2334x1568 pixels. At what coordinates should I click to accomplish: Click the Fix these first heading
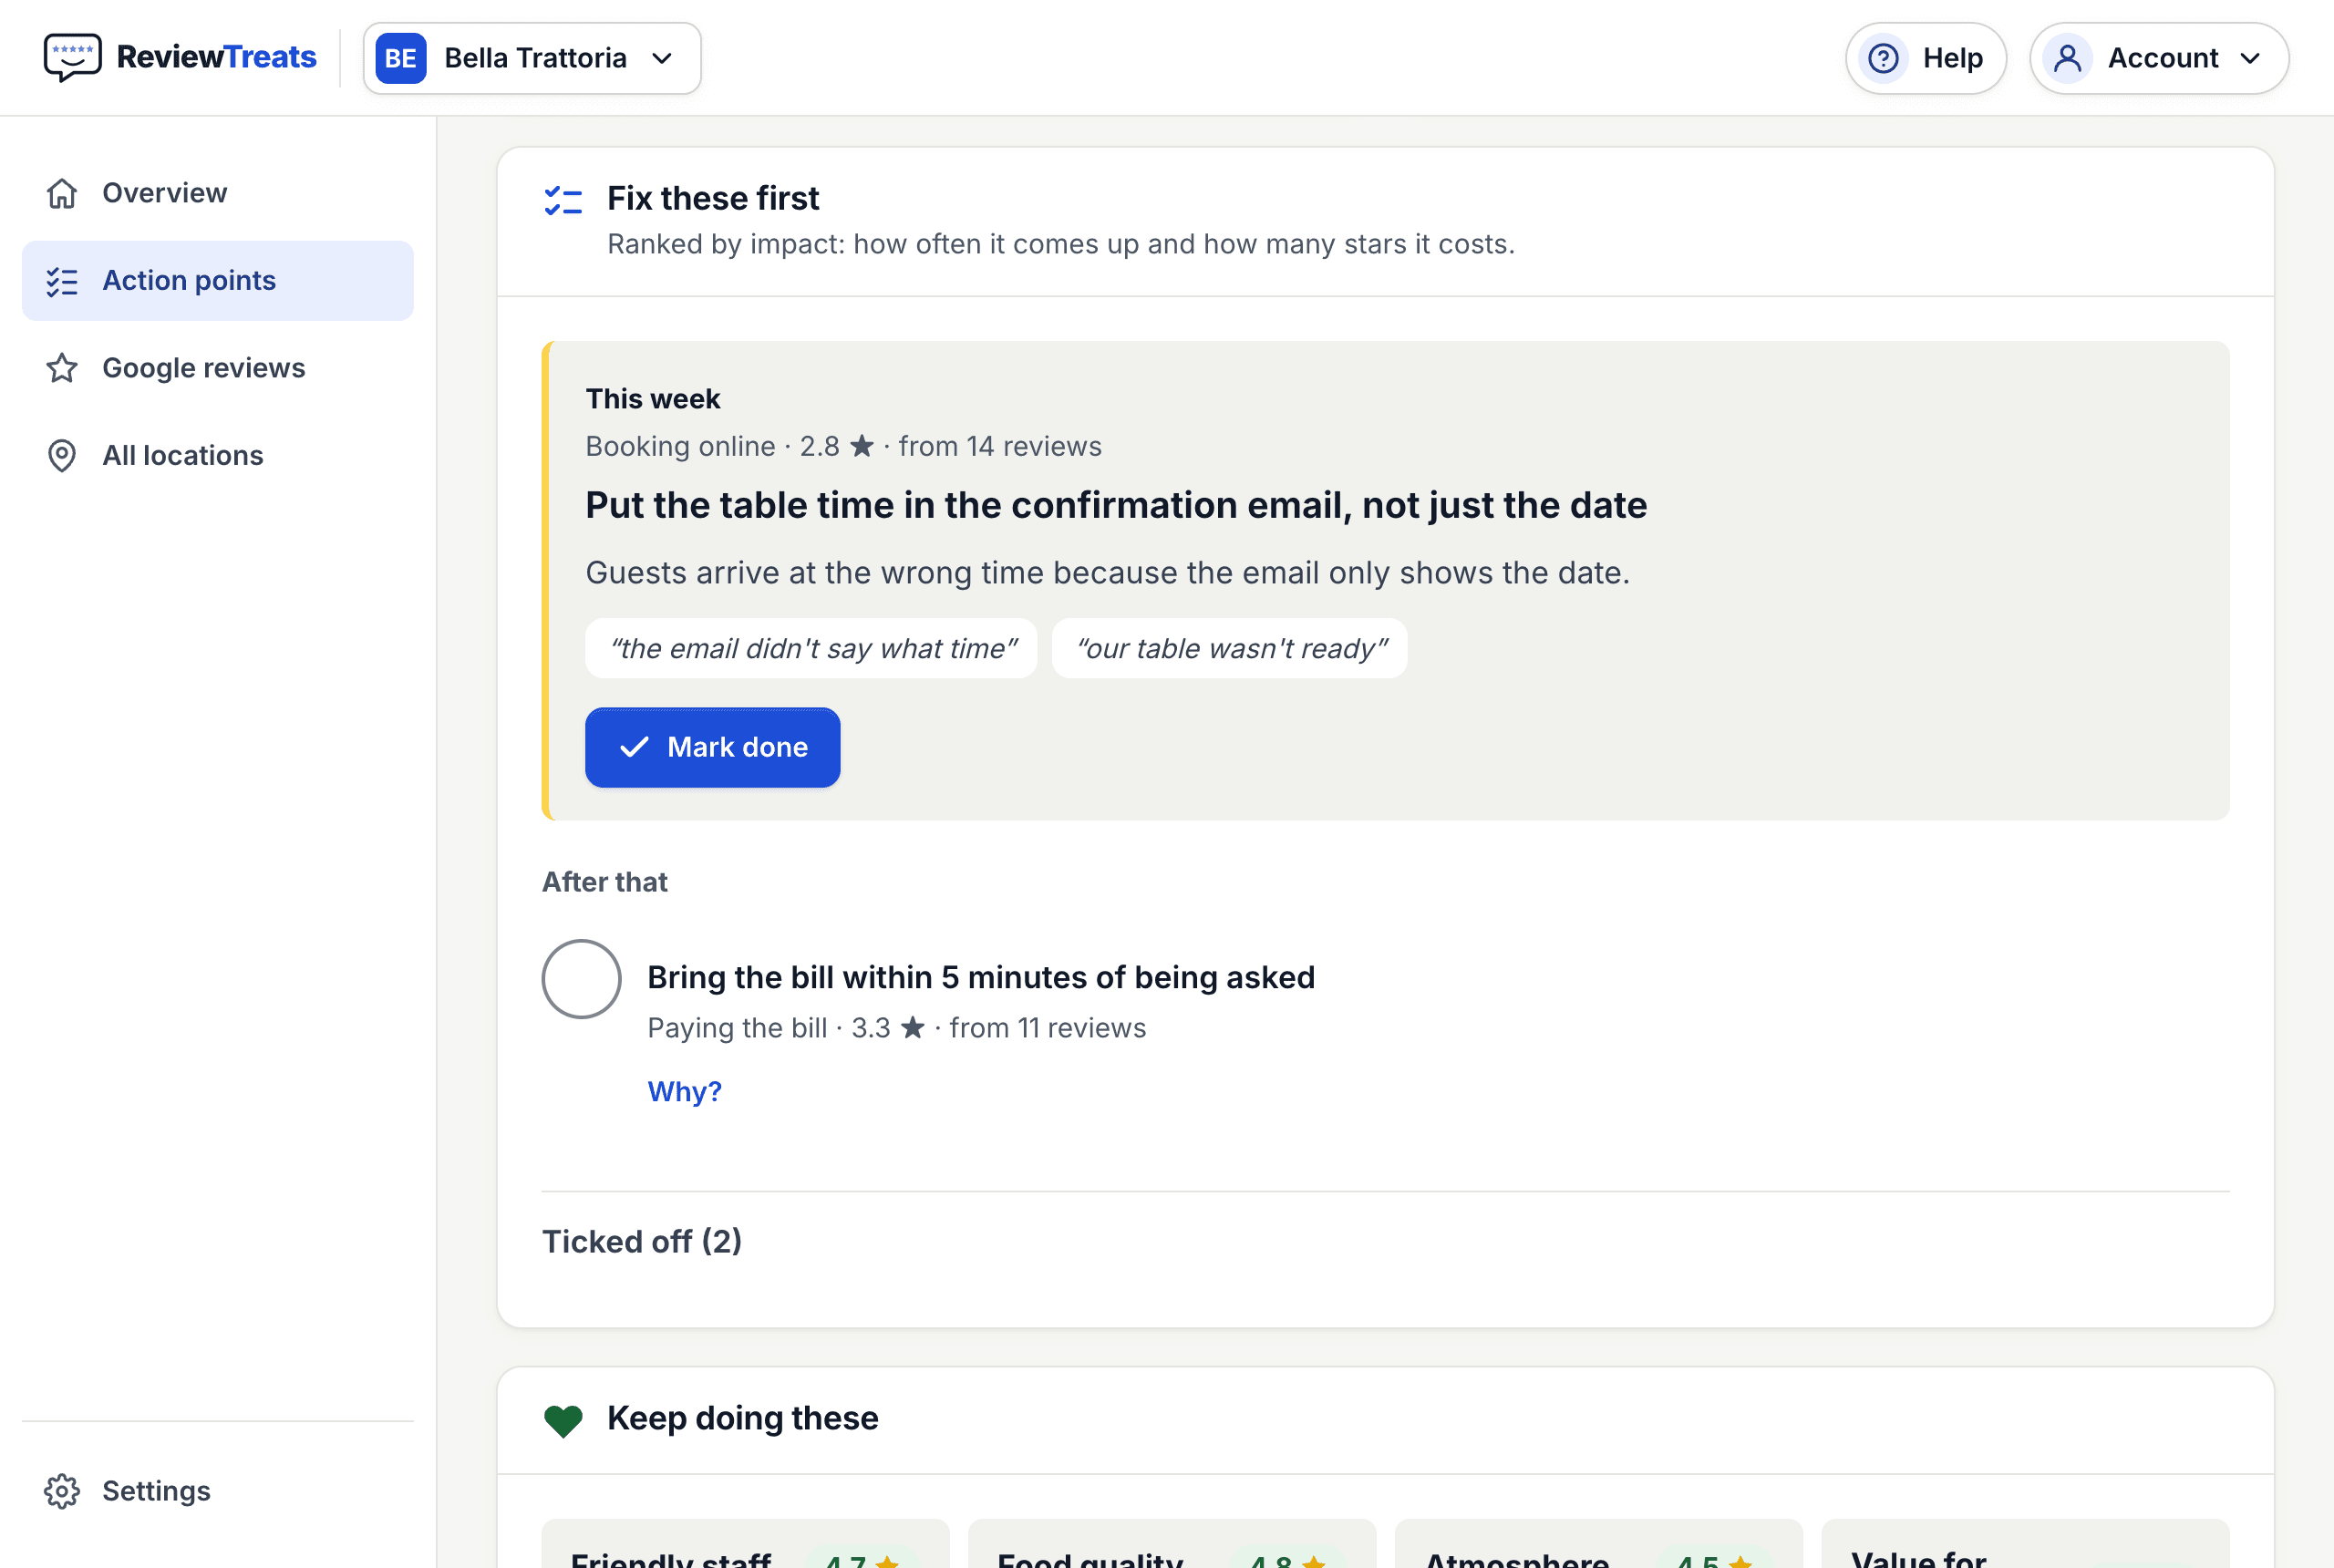(x=713, y=198)
